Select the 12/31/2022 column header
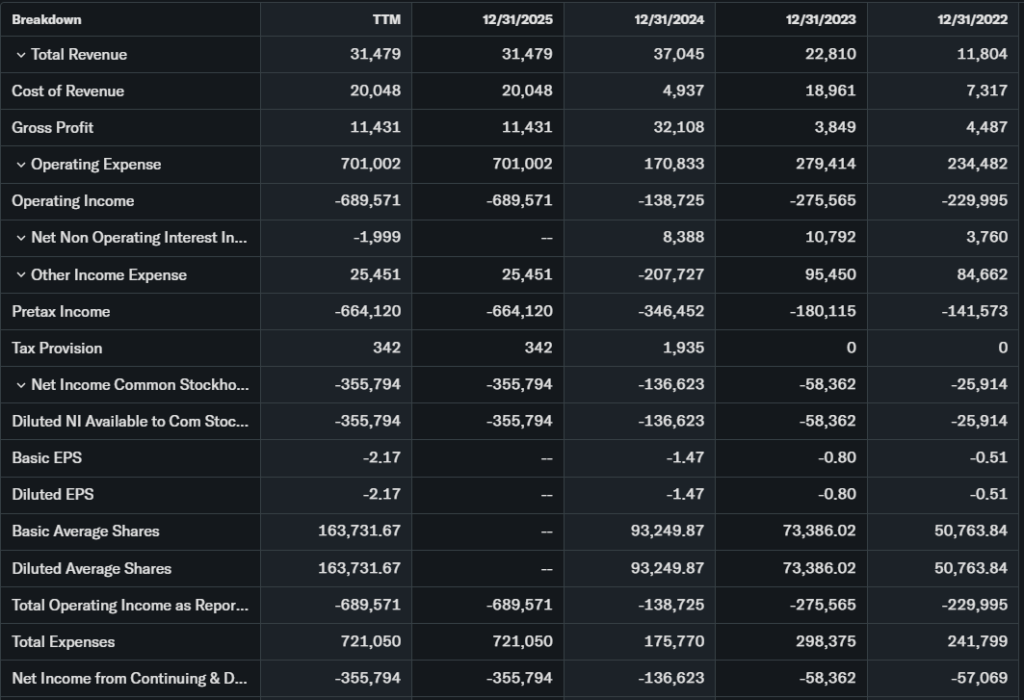 click(x=974, y=19)
